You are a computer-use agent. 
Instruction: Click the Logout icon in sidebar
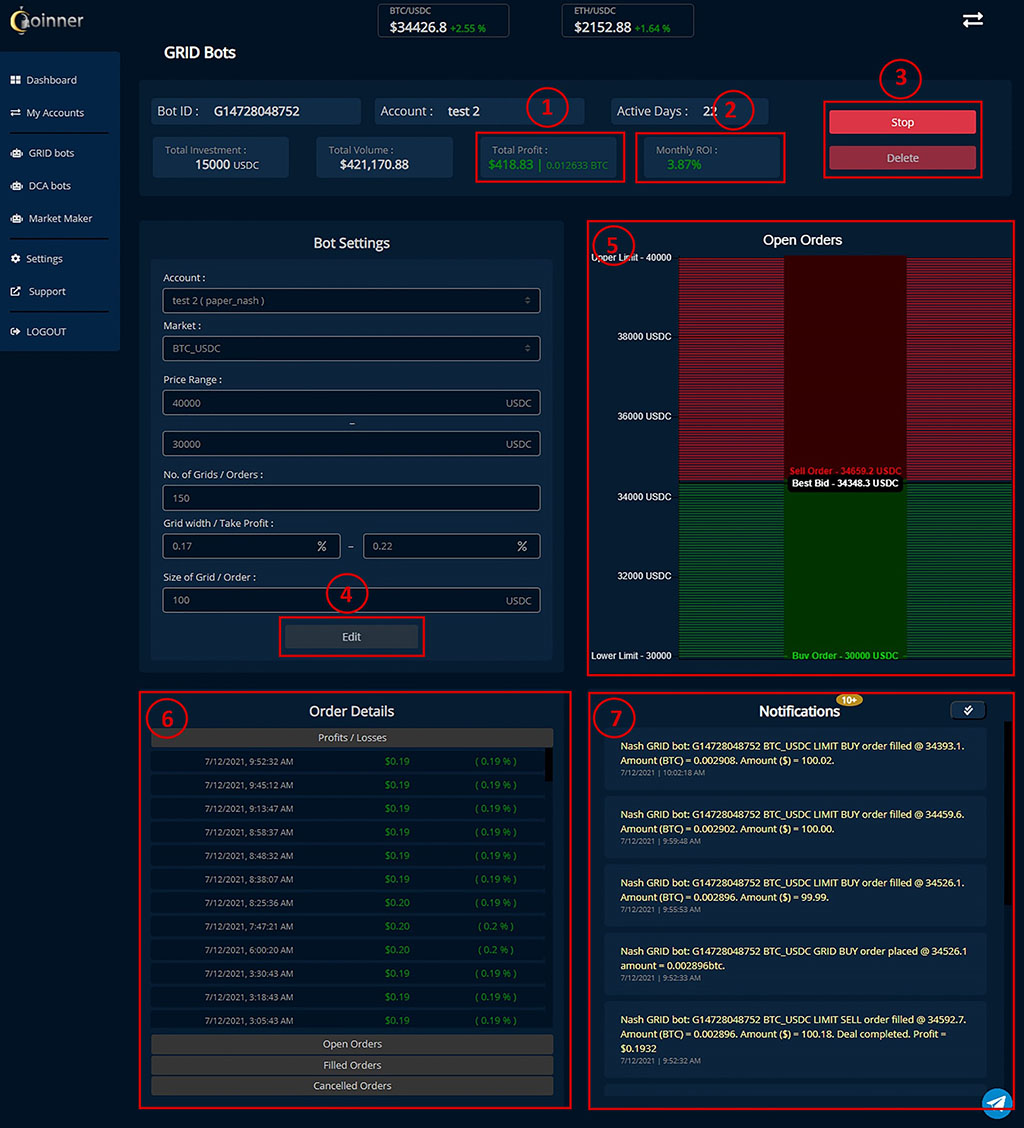tap(16, 332)
